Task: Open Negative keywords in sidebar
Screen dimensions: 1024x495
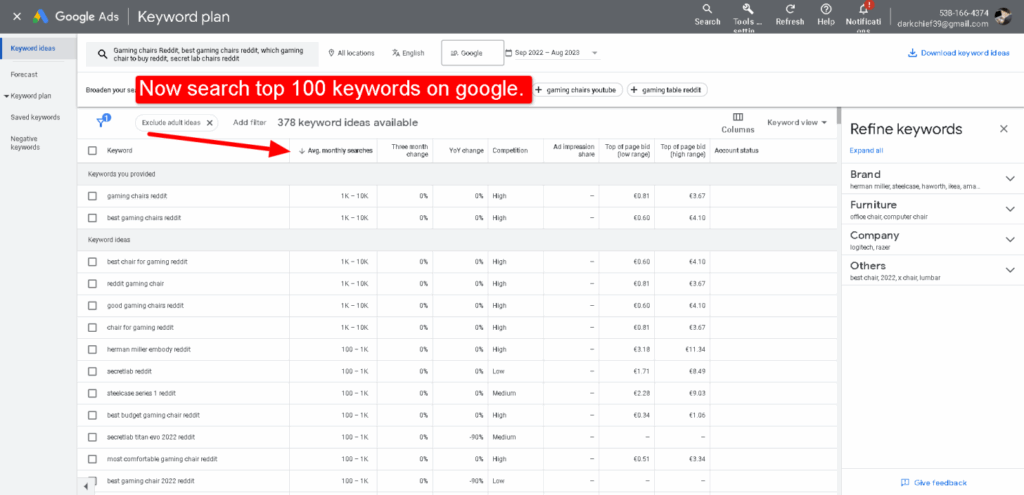Action: pyautogui.click(x=25, y=143)
